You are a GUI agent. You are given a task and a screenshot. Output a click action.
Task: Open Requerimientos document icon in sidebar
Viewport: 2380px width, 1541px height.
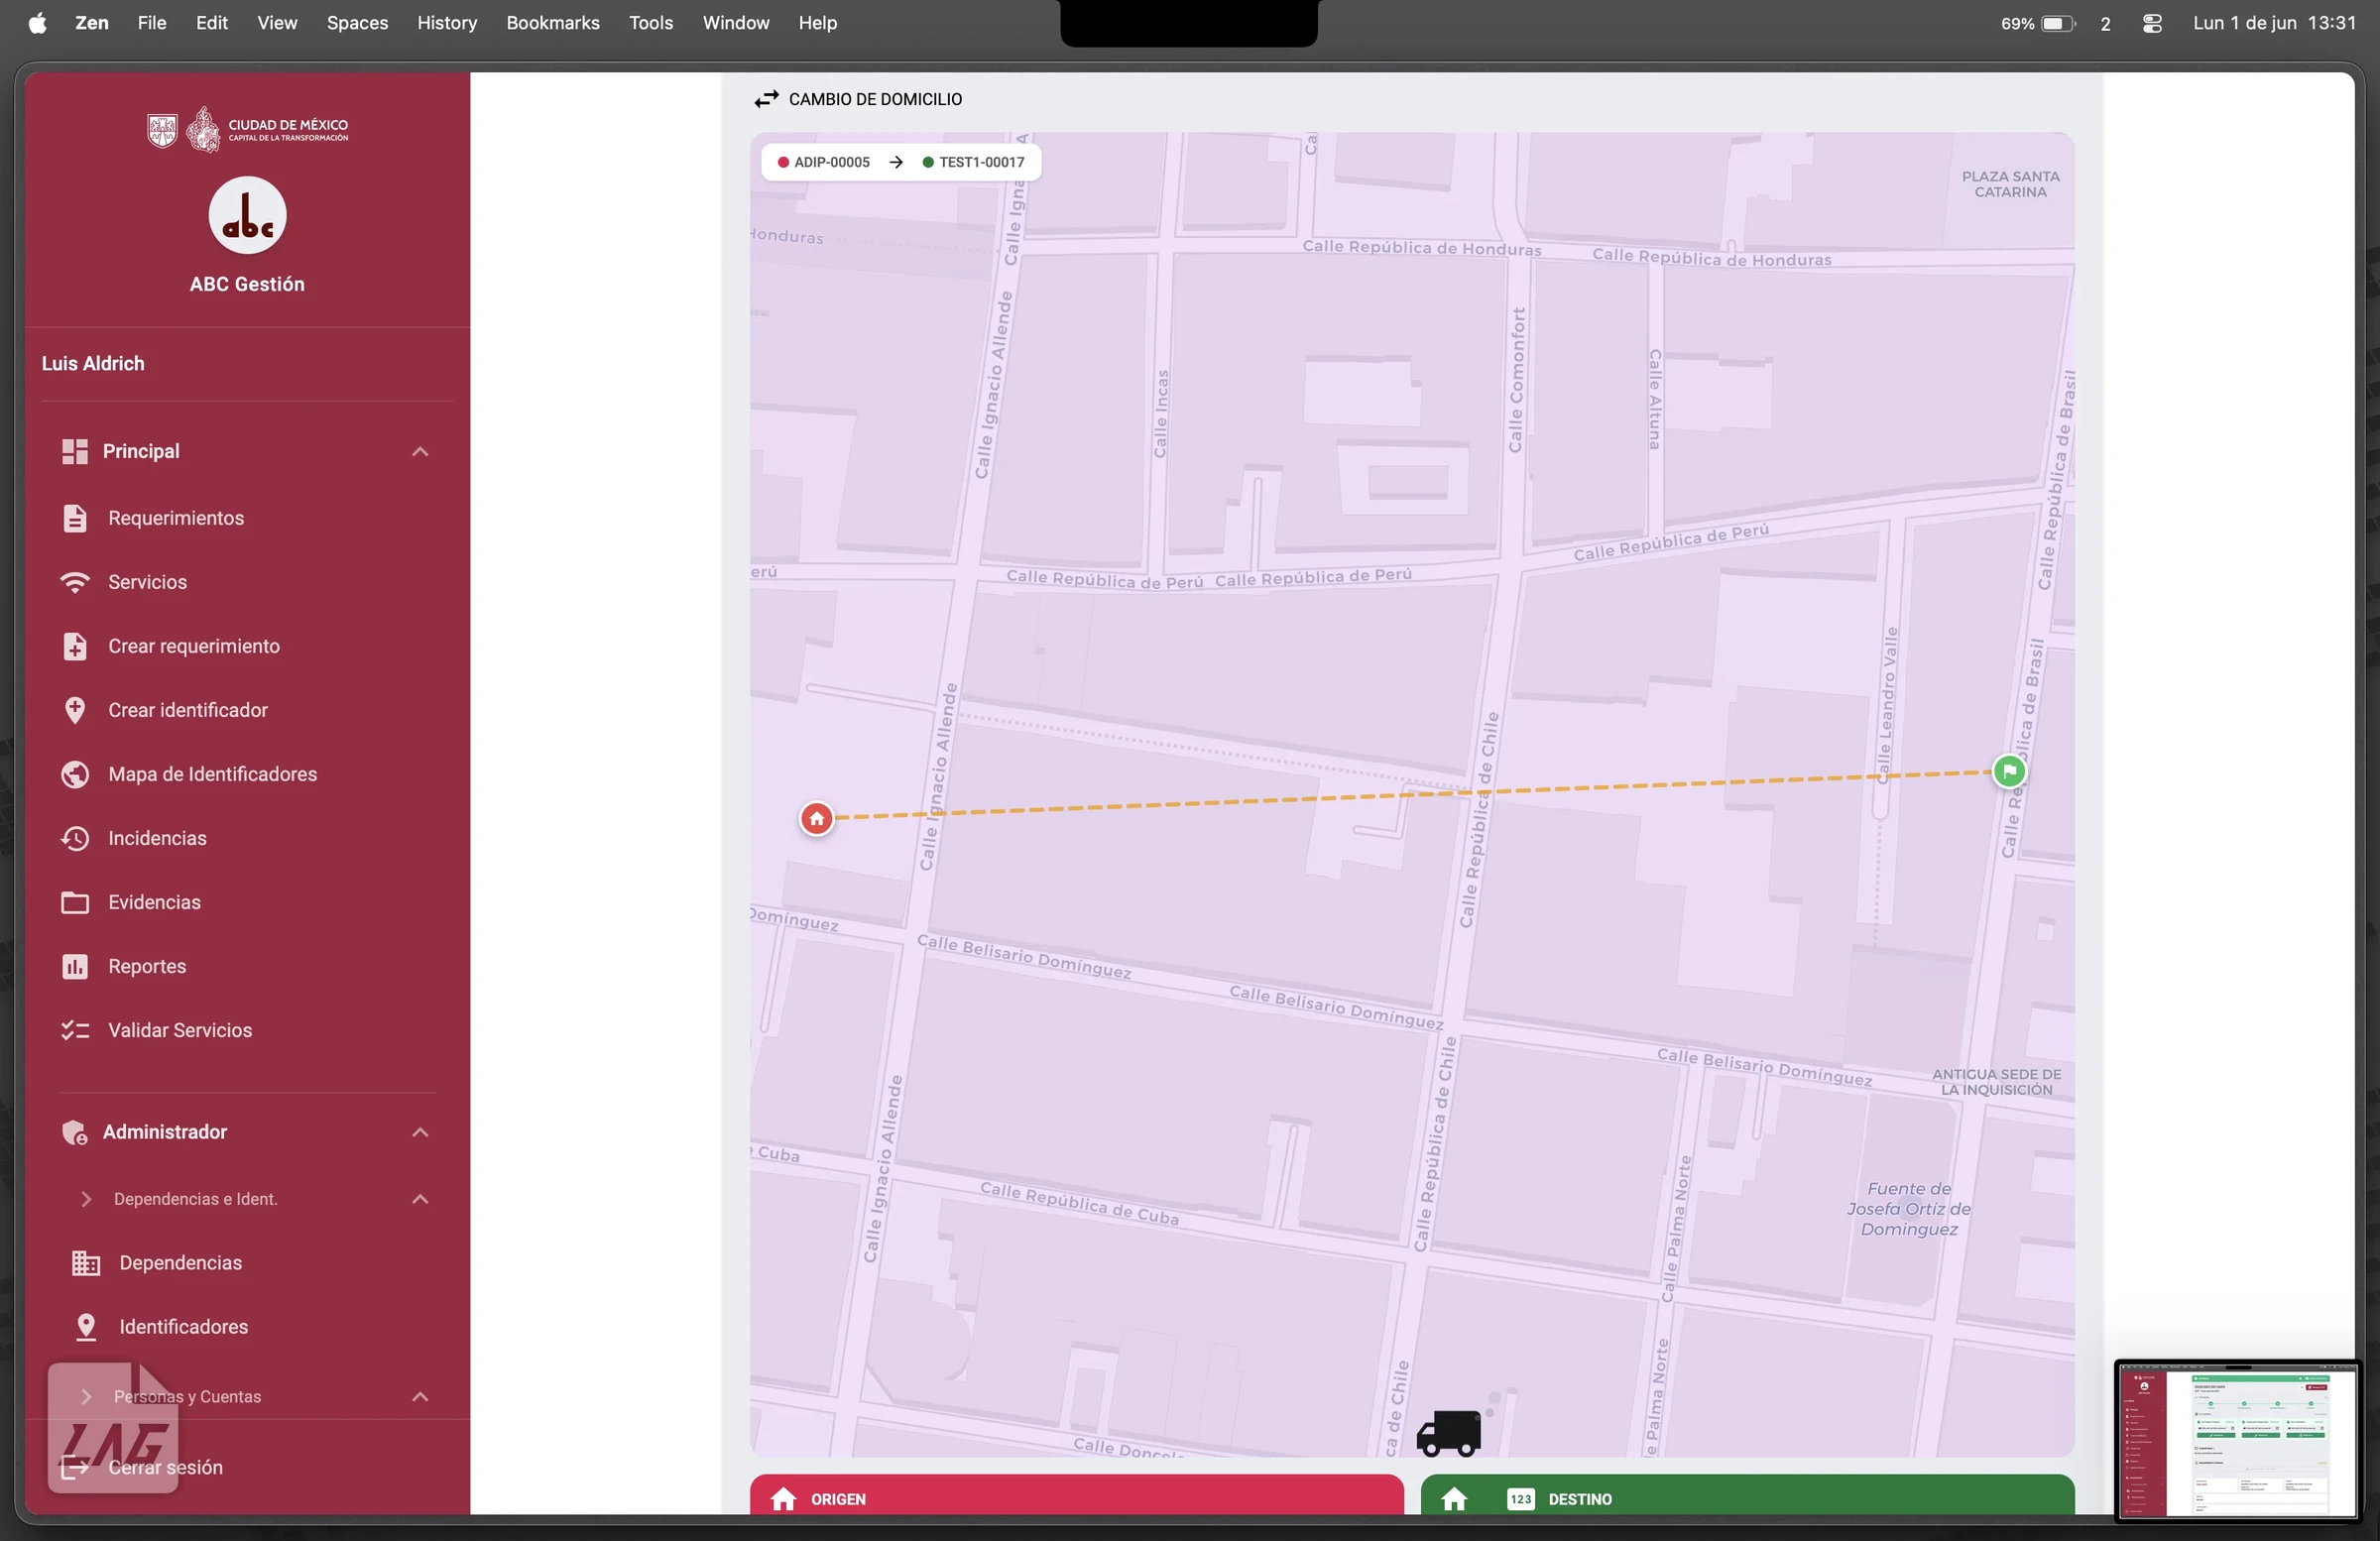tap(75, 518)
